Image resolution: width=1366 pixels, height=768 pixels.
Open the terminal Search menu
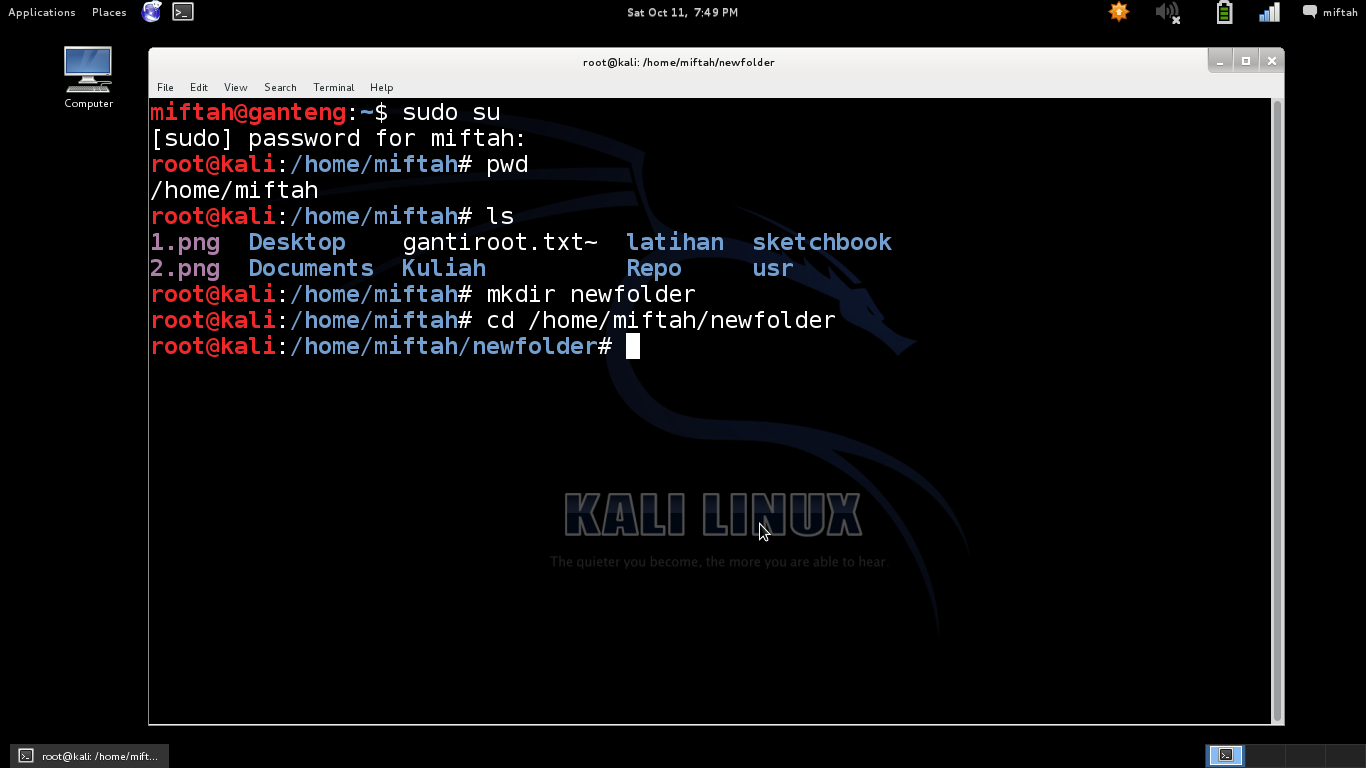280,87
